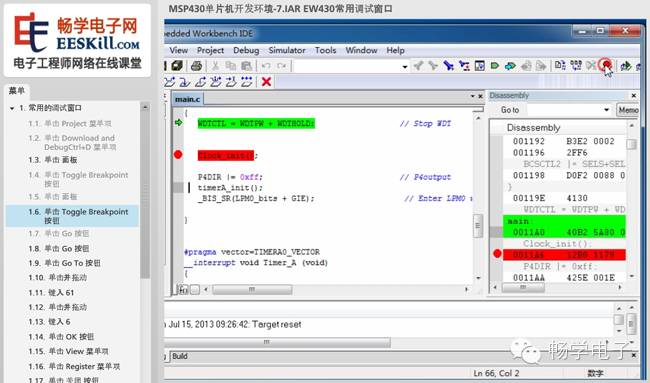Click the Compile toolbar icon

click(560, 65)
